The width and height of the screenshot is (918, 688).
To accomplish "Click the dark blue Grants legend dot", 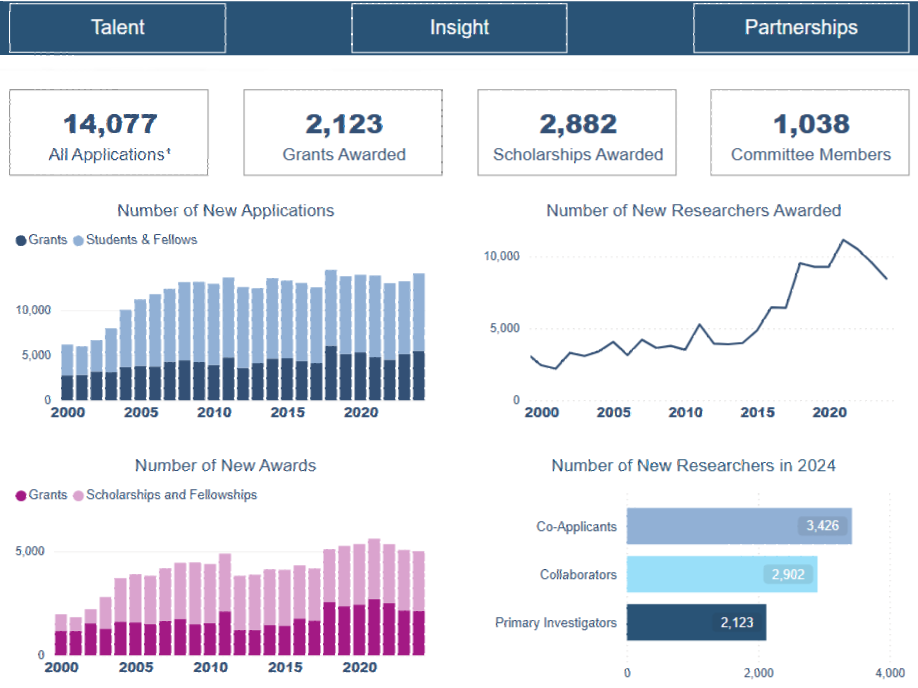I will point(21,240).
